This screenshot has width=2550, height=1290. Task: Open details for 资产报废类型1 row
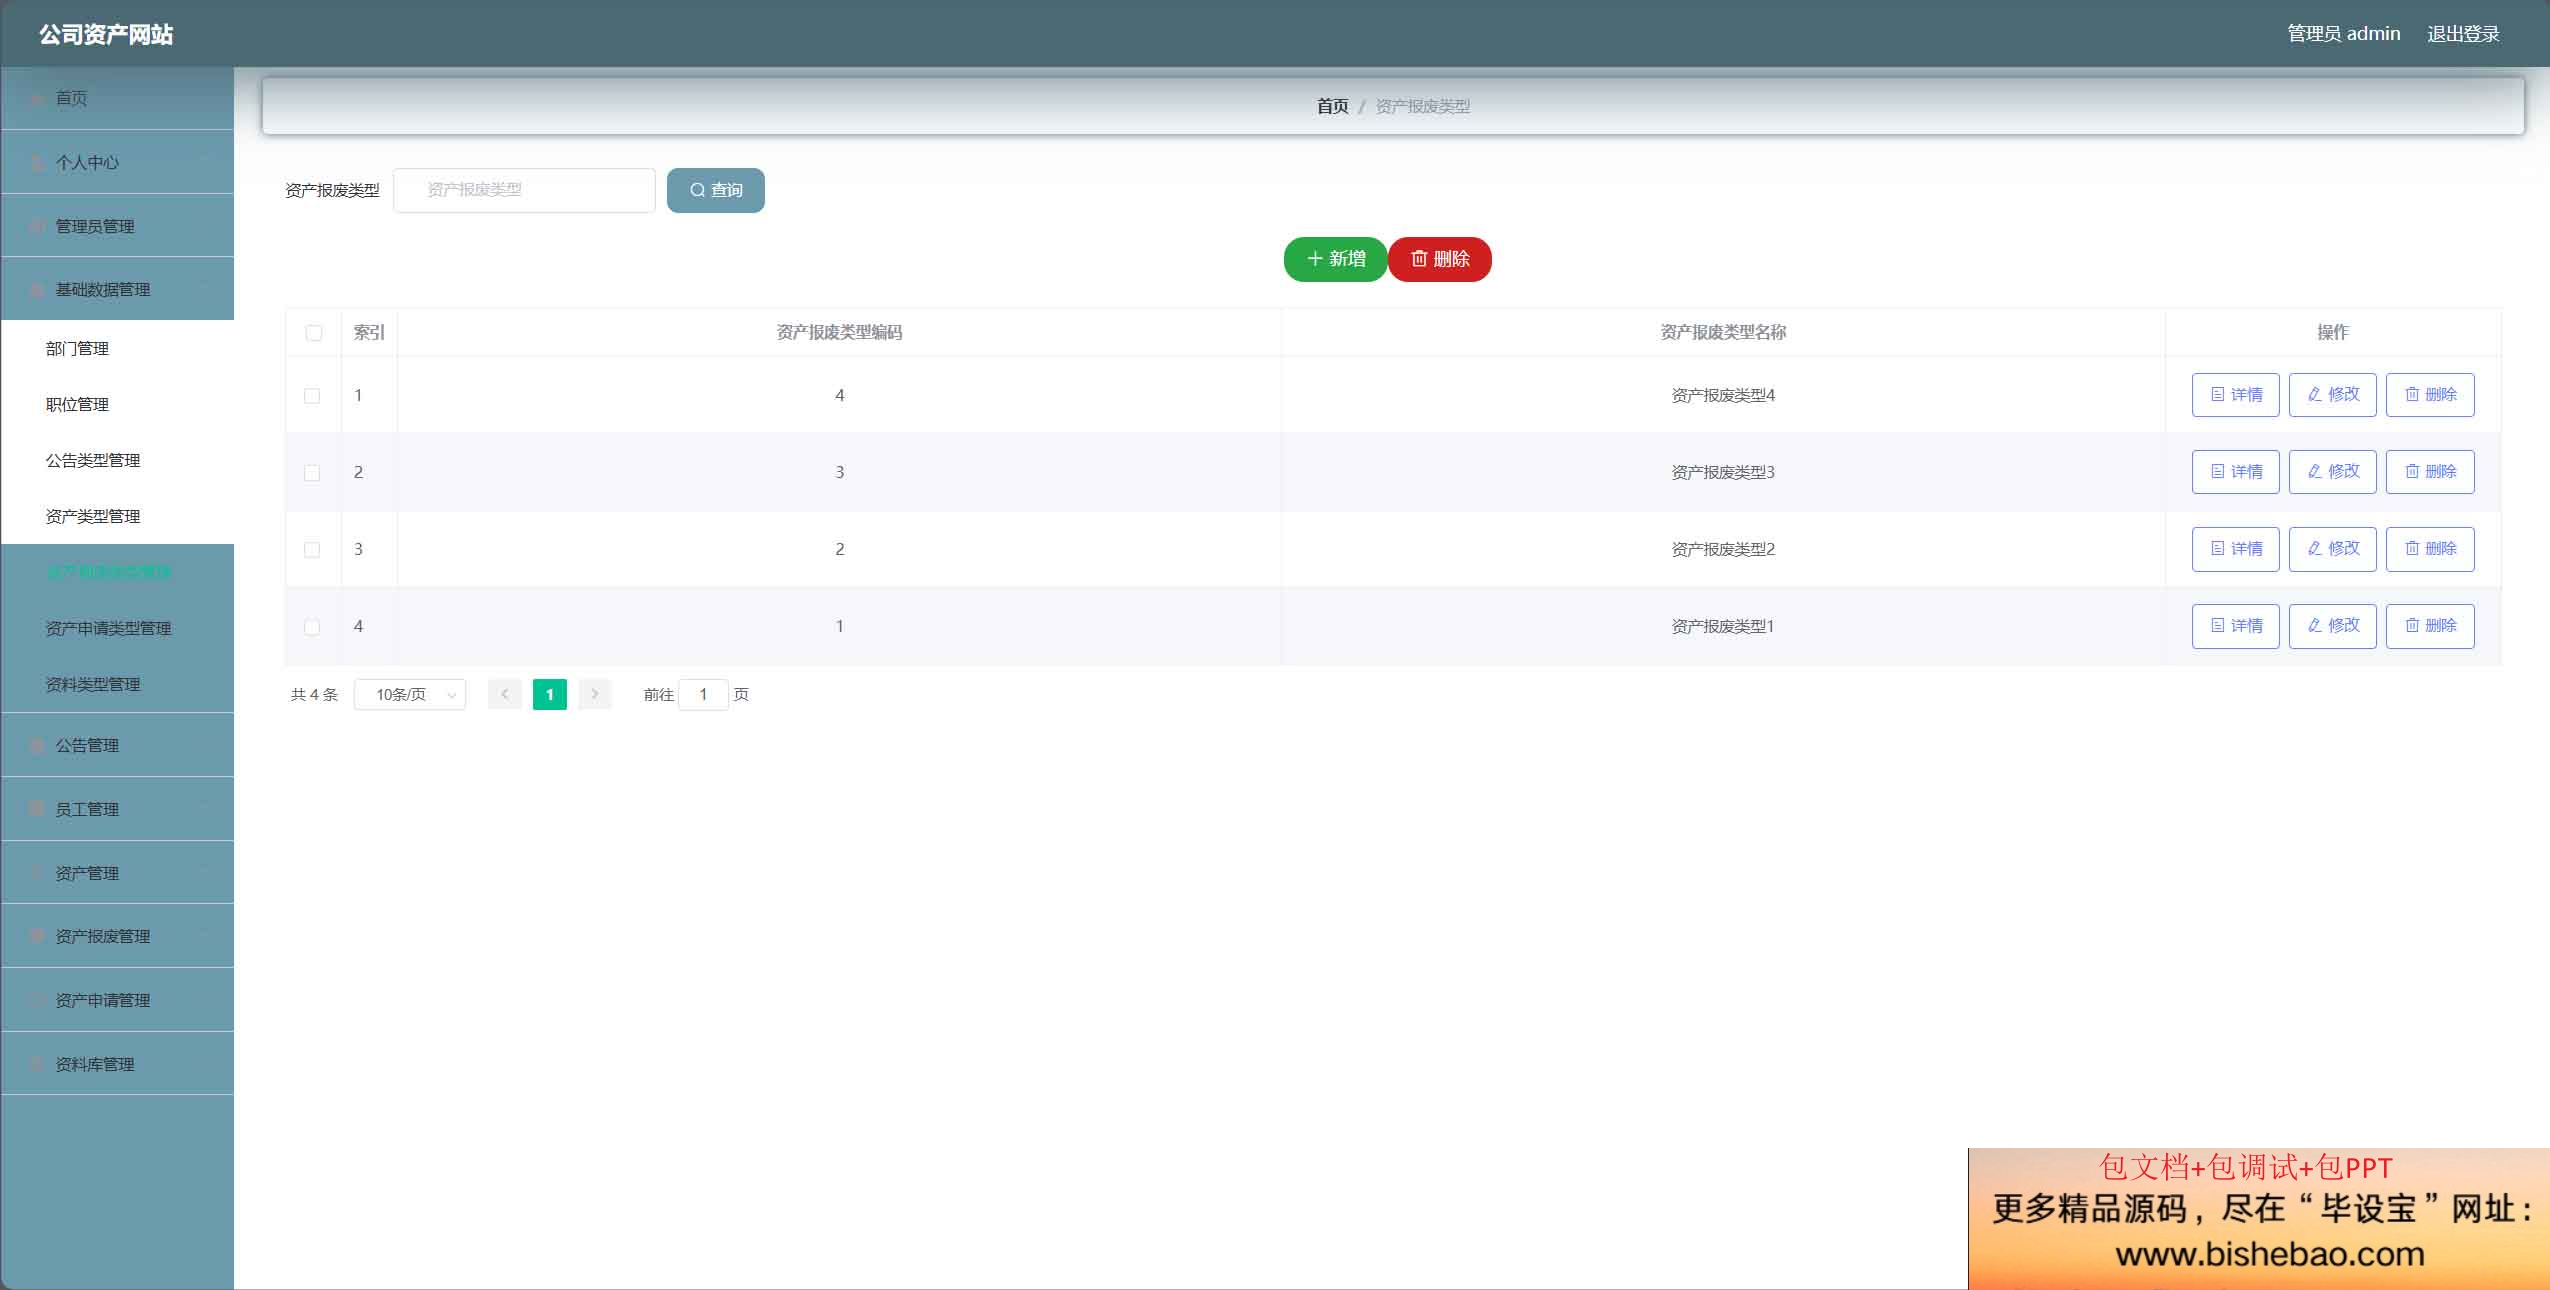(2235, 626)
